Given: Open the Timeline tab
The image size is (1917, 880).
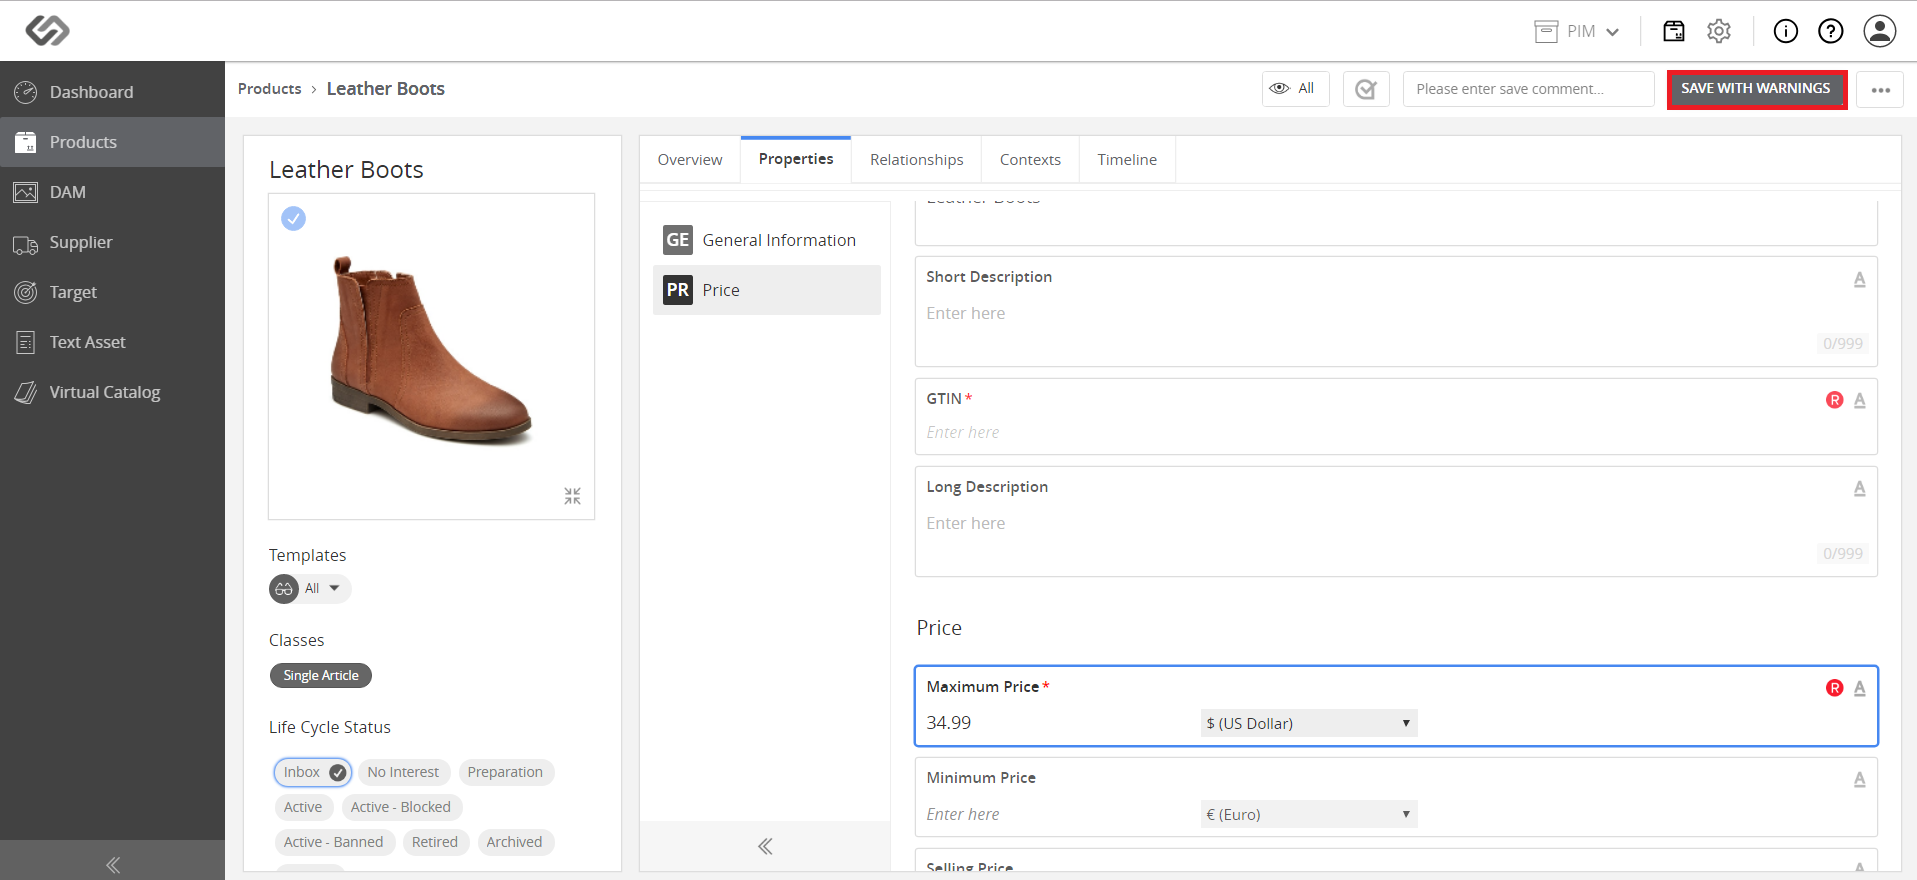Looking at the screenshot, I should click(1127, 160).
